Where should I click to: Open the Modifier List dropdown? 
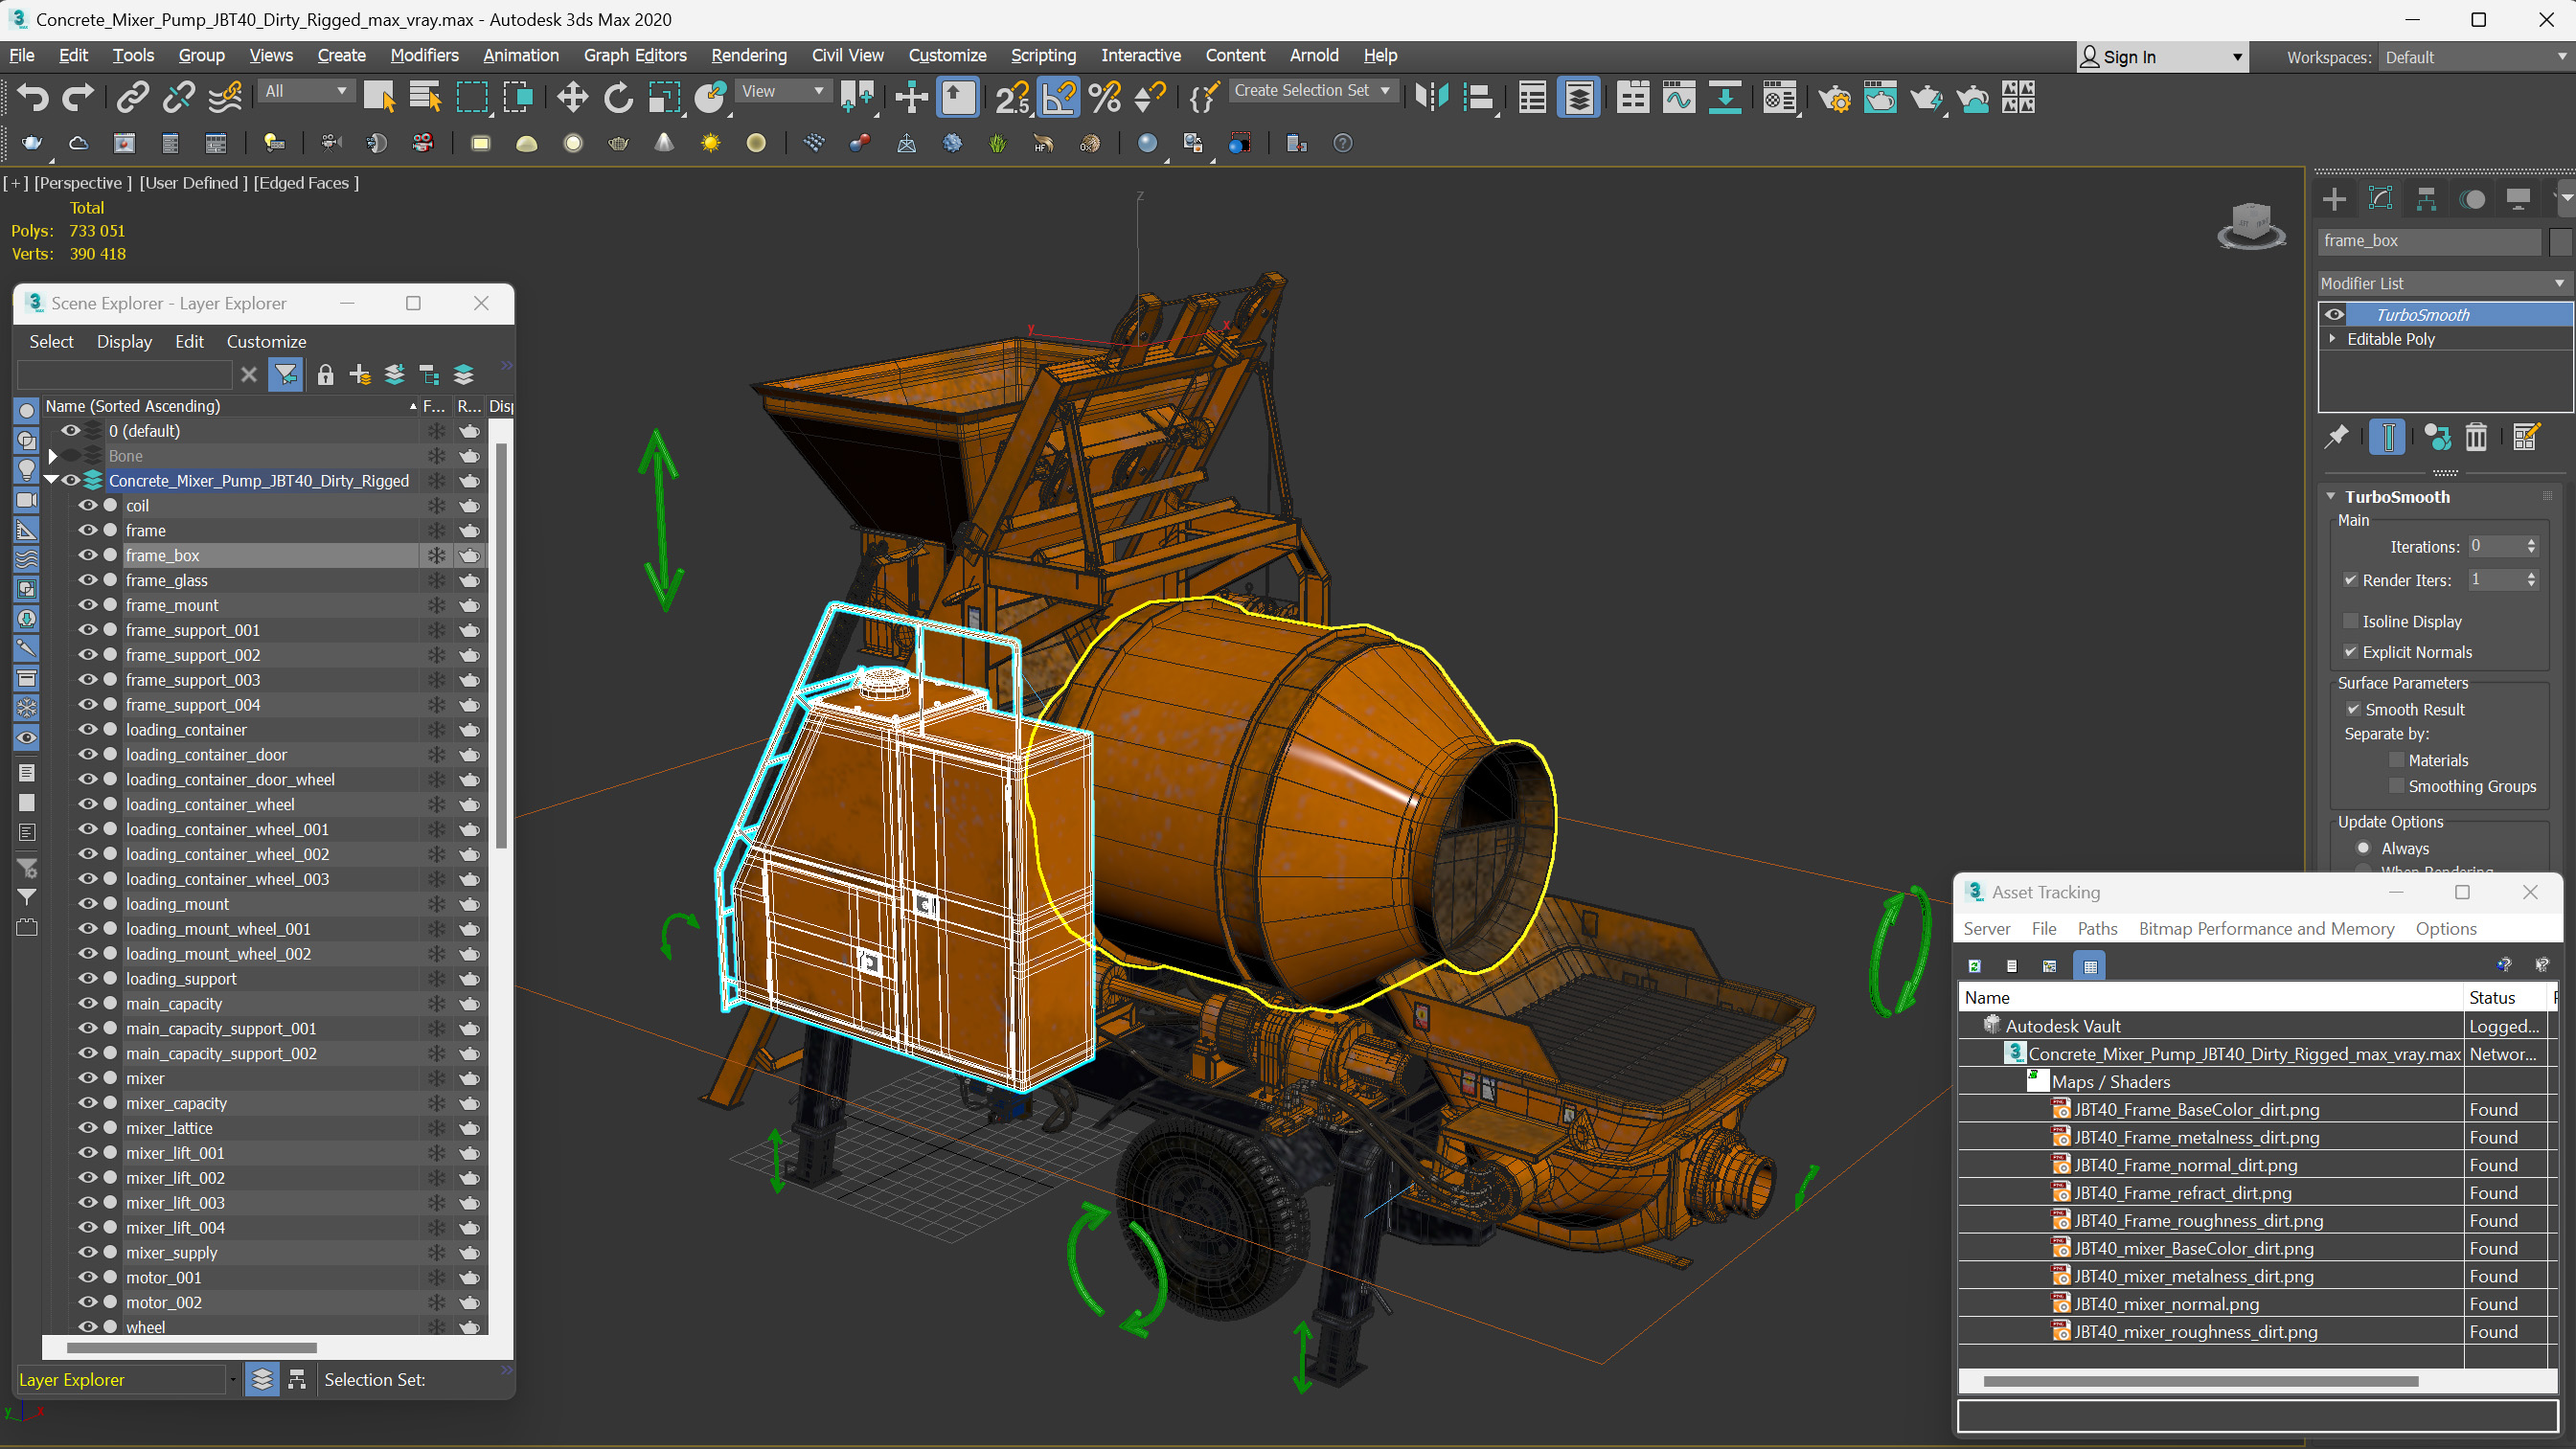click(x=2444, y=283)
